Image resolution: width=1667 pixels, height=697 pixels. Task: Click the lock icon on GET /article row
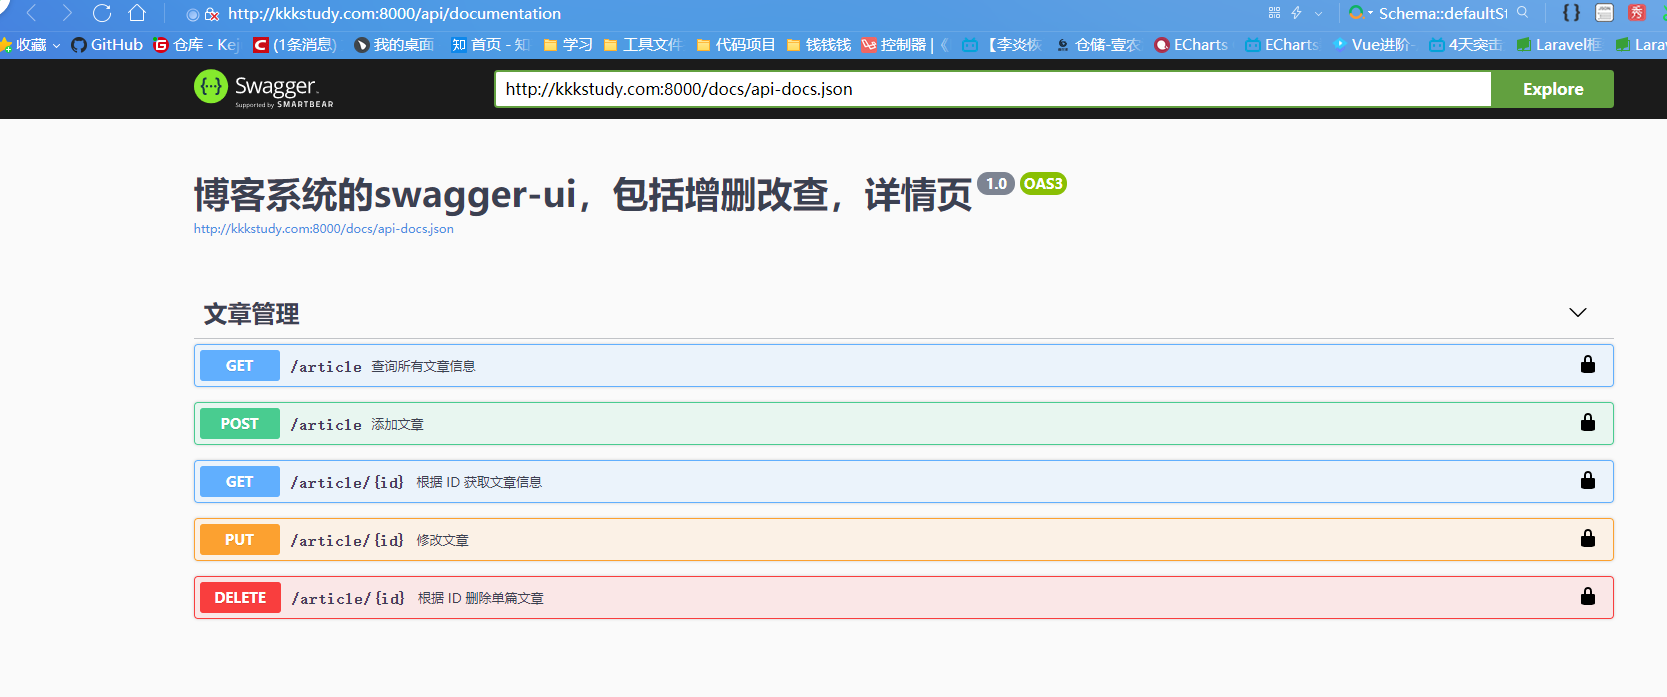pos(1588,364)
